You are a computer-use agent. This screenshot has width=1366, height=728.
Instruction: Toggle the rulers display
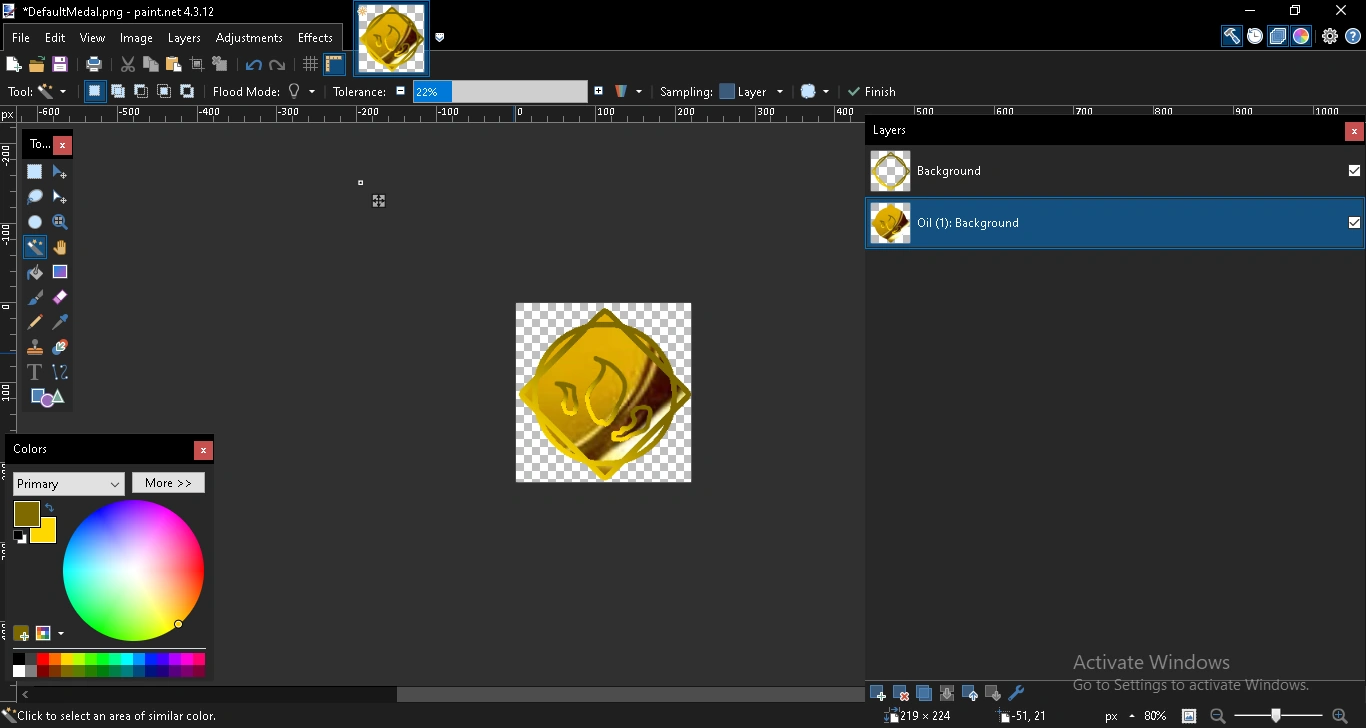pos(334,65)
